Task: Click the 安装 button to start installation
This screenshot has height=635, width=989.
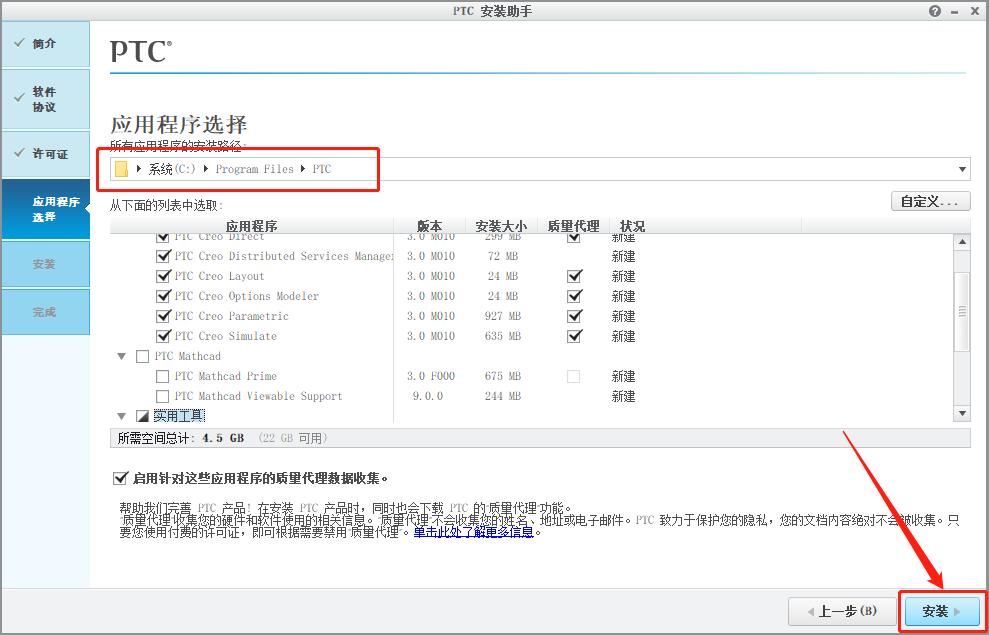Action: pyautogui.click(x=940, y=611)
